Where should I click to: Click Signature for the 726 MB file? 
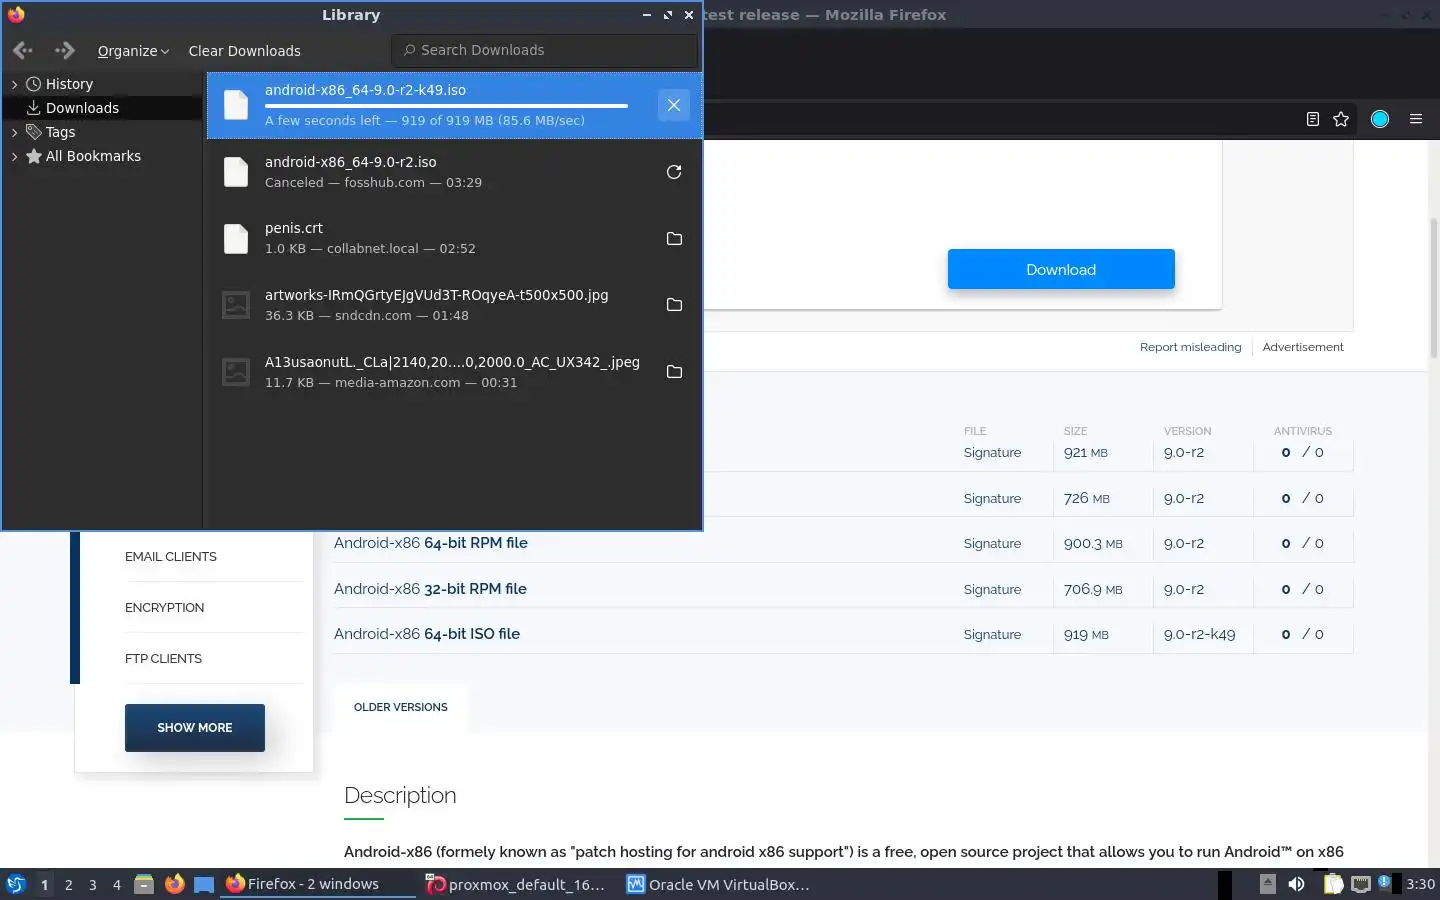(x=992, y=499)
